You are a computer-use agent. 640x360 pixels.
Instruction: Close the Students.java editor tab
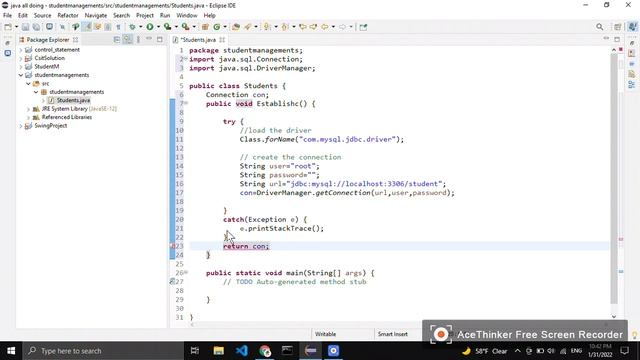click(222, 40)
